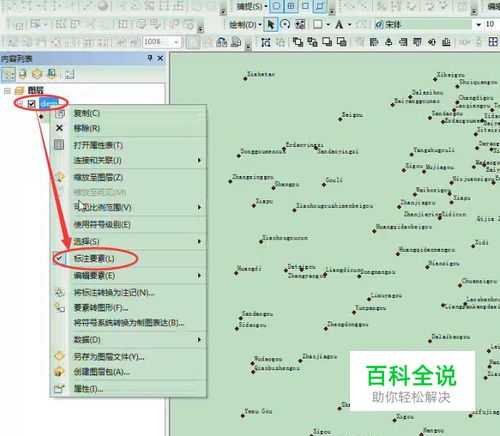
Task: Switch to List By Selection view
Action: (52, 74)
